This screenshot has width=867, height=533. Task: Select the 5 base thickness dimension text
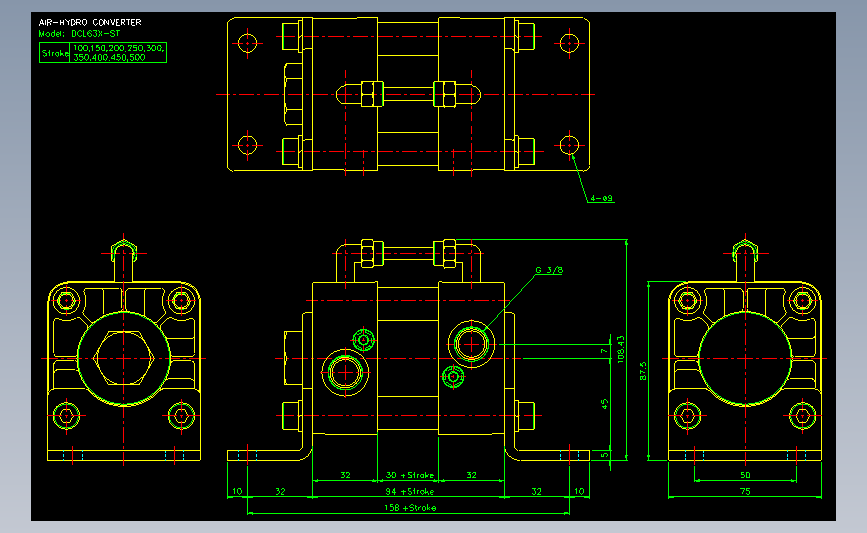604,455
